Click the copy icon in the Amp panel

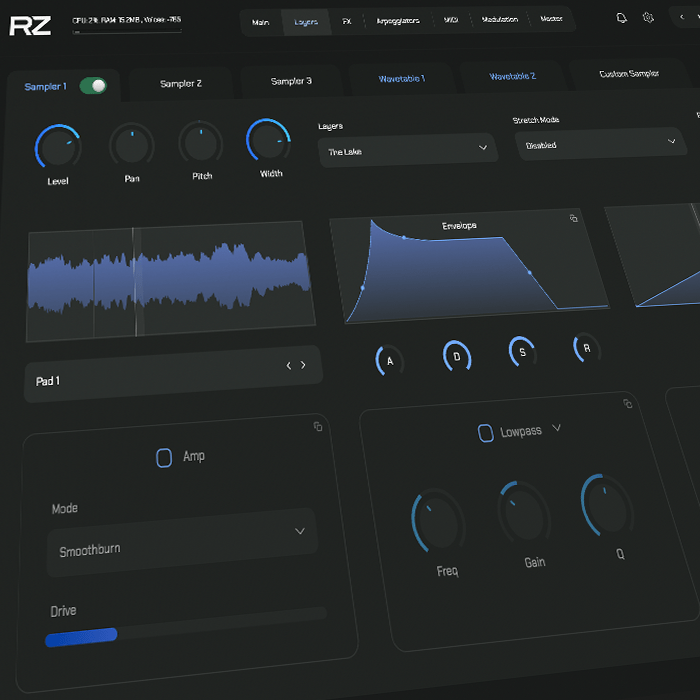coord(318,427)
